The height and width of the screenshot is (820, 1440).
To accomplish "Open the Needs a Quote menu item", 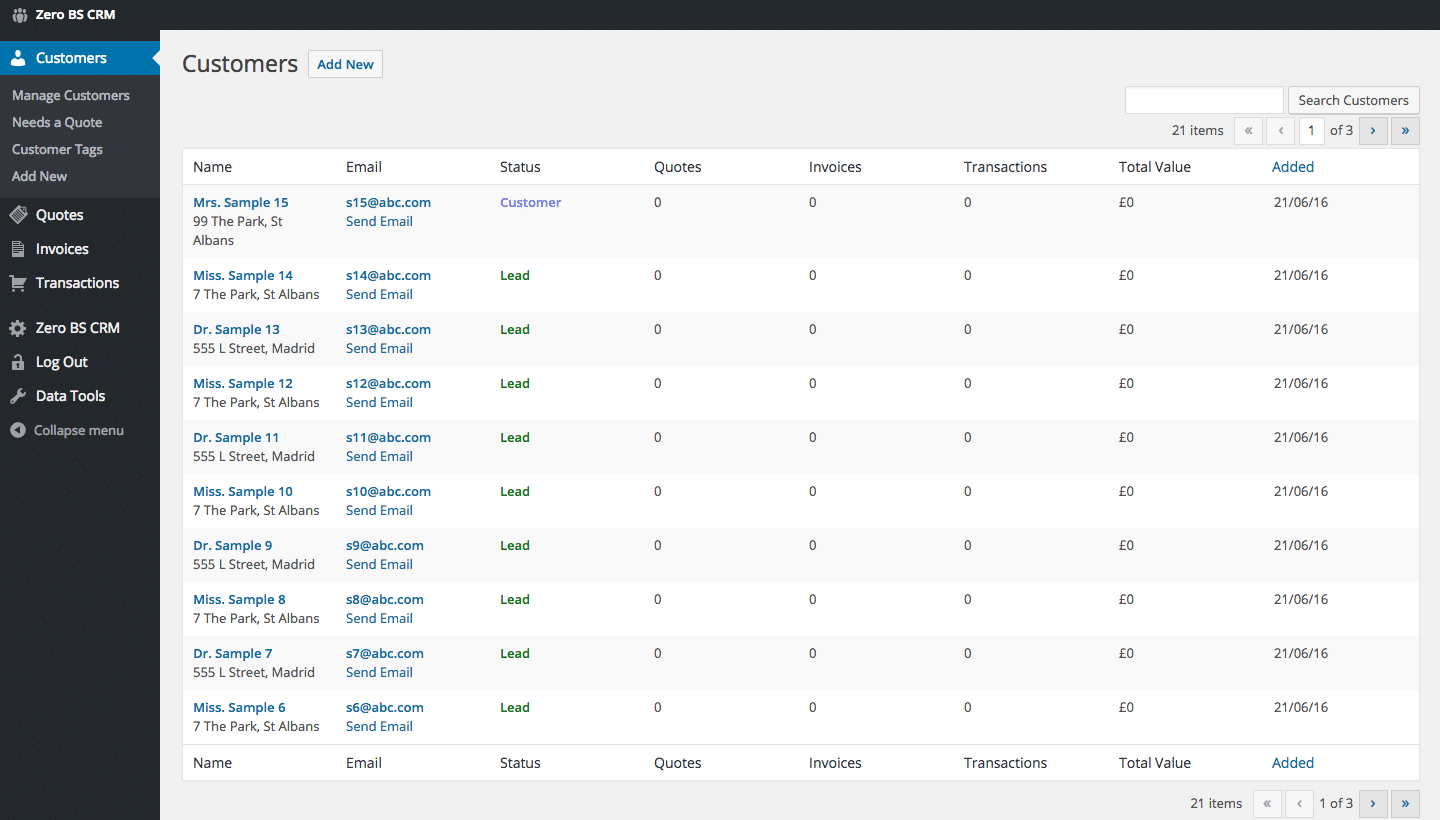I will click(x=56, y=122).
